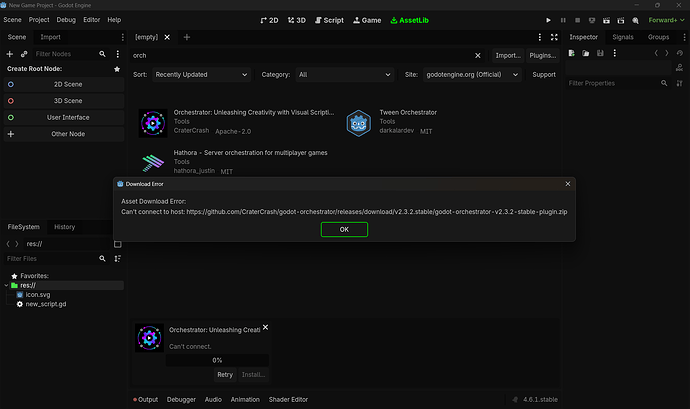Open the Sort 'Recently Updated' dropdown
This screenshot has height=409, width=690.
(x=201, y=74)
